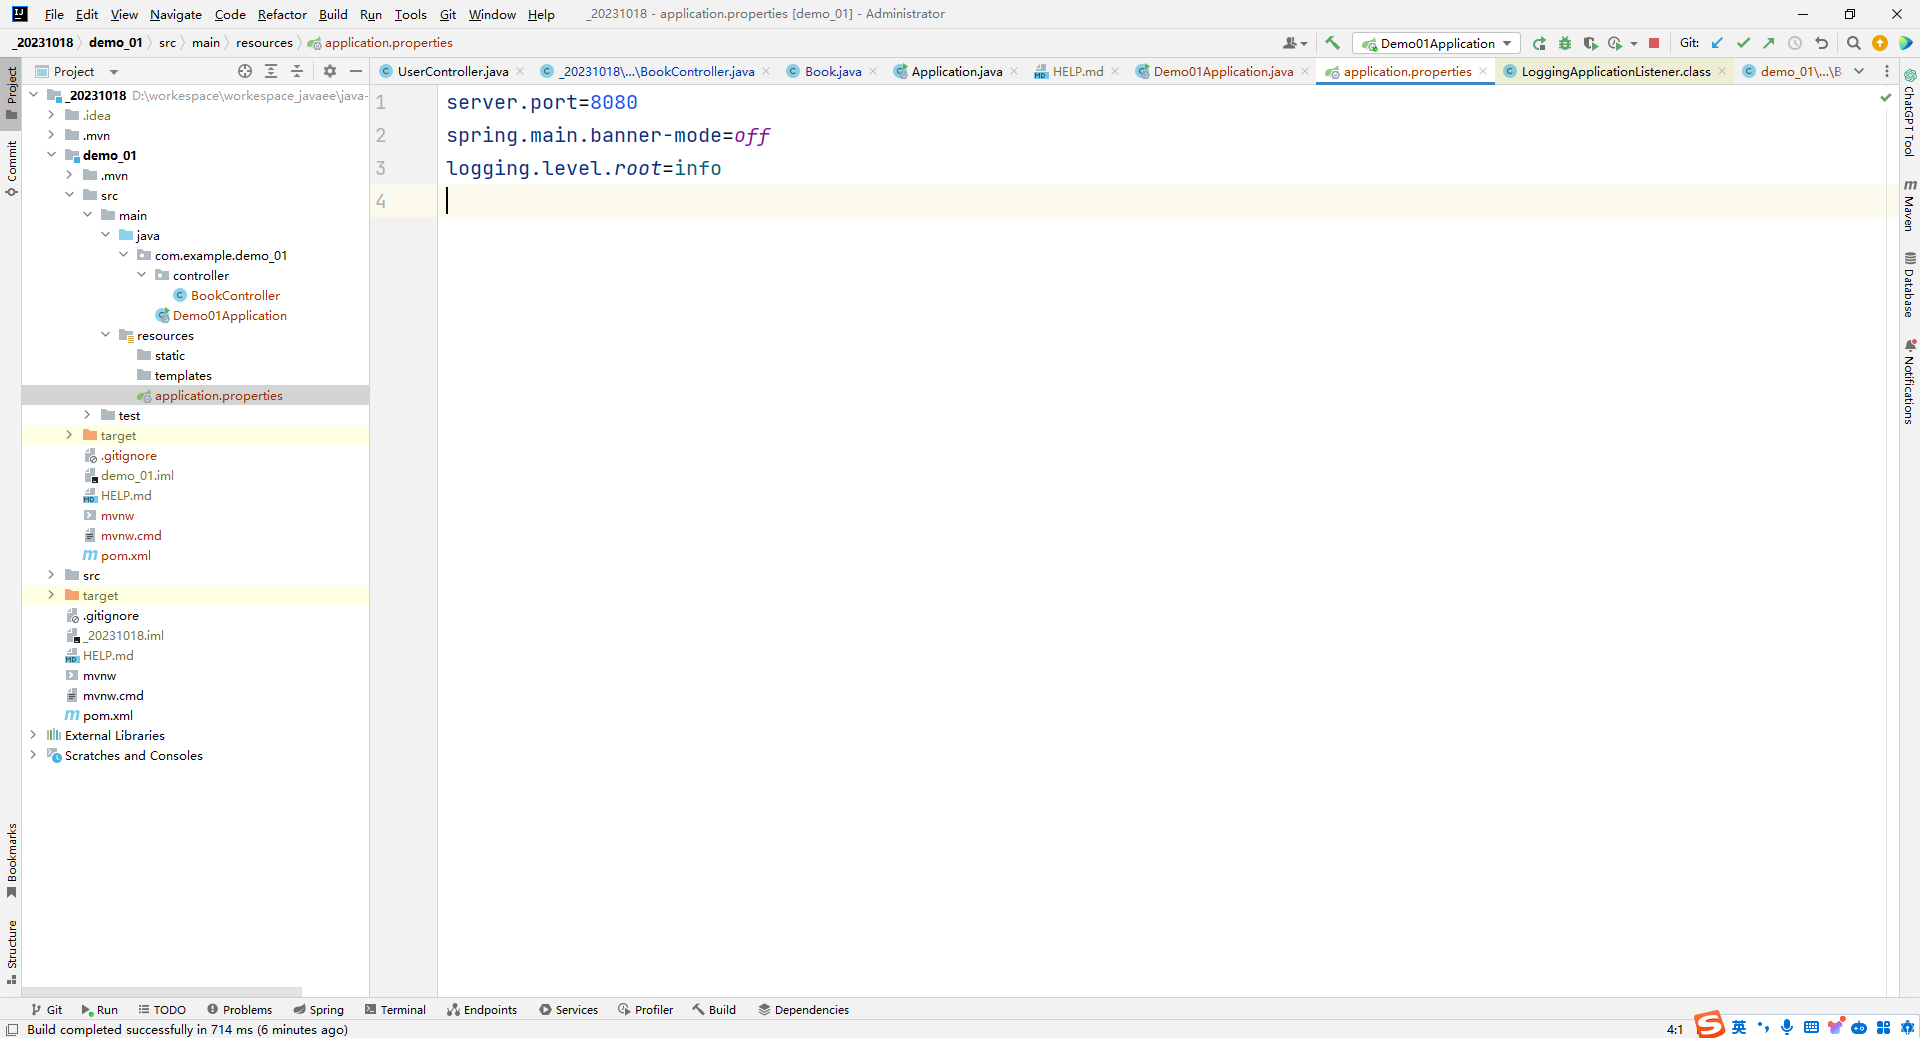Open the Tools menu
1920x1038 pixels.
coord(410,14)
